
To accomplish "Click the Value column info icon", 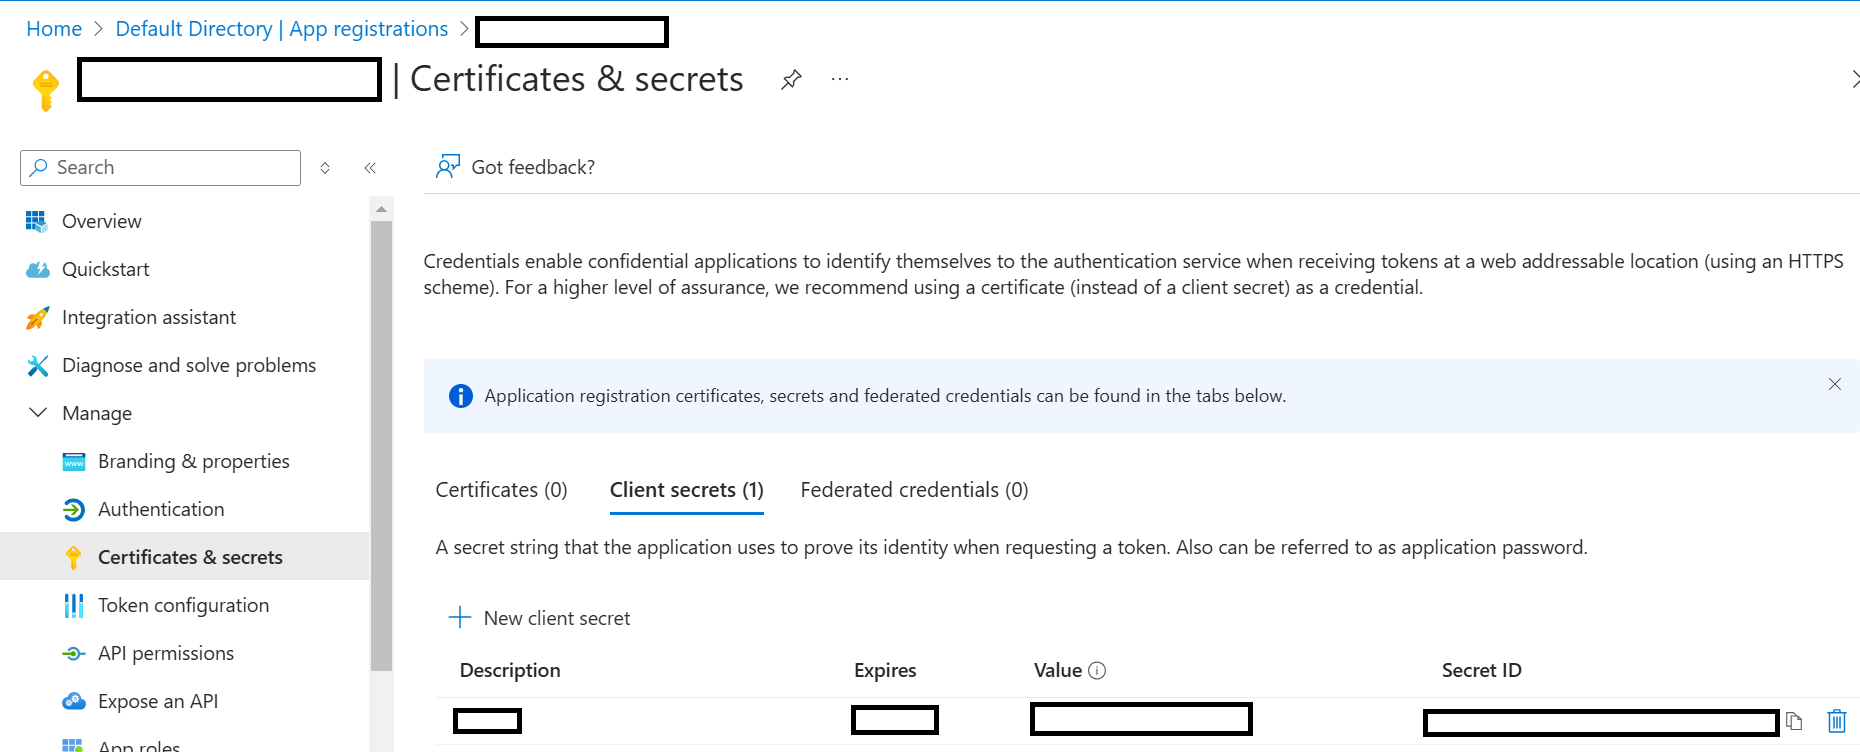I will [1097, 670].
